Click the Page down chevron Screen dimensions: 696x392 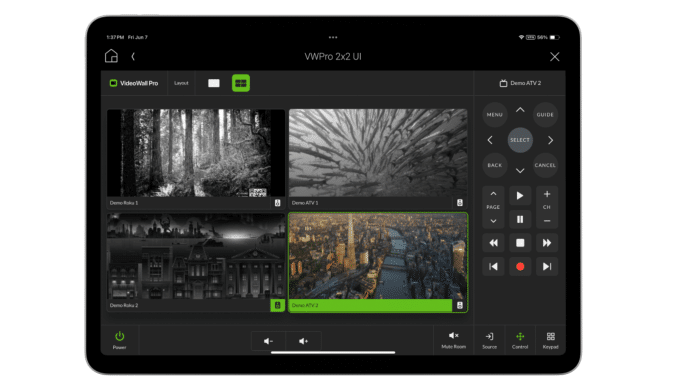click(493, 221)
